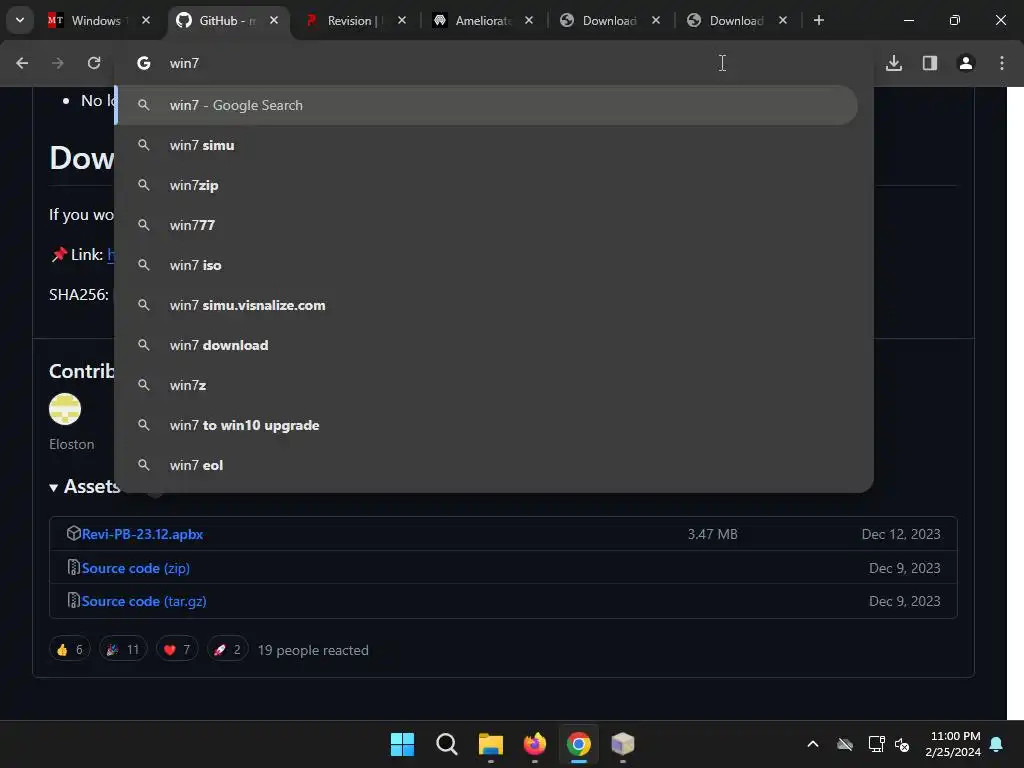Download Source code (zip)

coord(136,568)
